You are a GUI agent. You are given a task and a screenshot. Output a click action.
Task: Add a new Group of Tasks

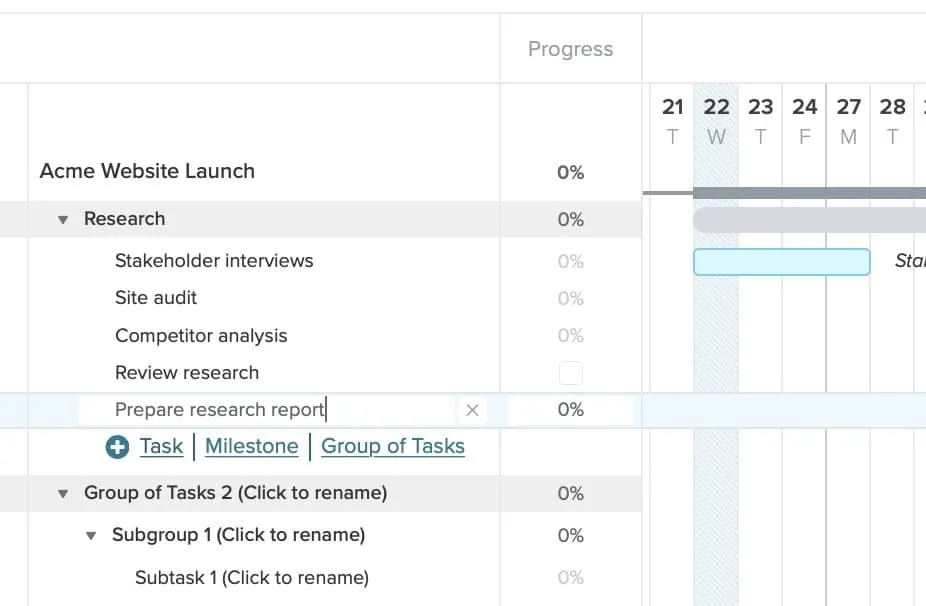pyautogui.click(x=393, y=447)
